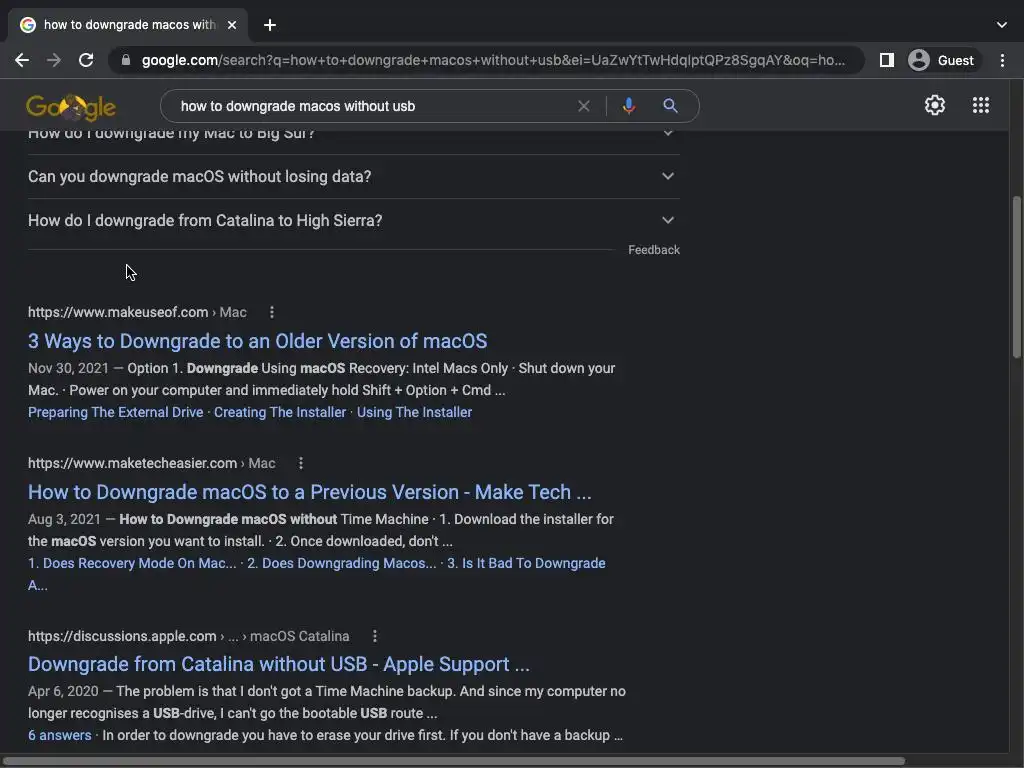The image size is (1024, 768).
Task: Open the tab search dropdown arrow
Action: tap(1001, 25)
